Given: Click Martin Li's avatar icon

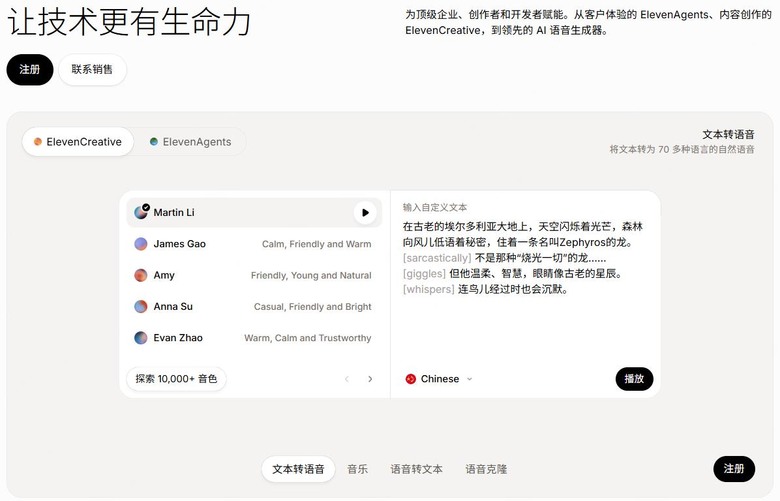Looking at the screenshot, I should click(x=141, y=212).
